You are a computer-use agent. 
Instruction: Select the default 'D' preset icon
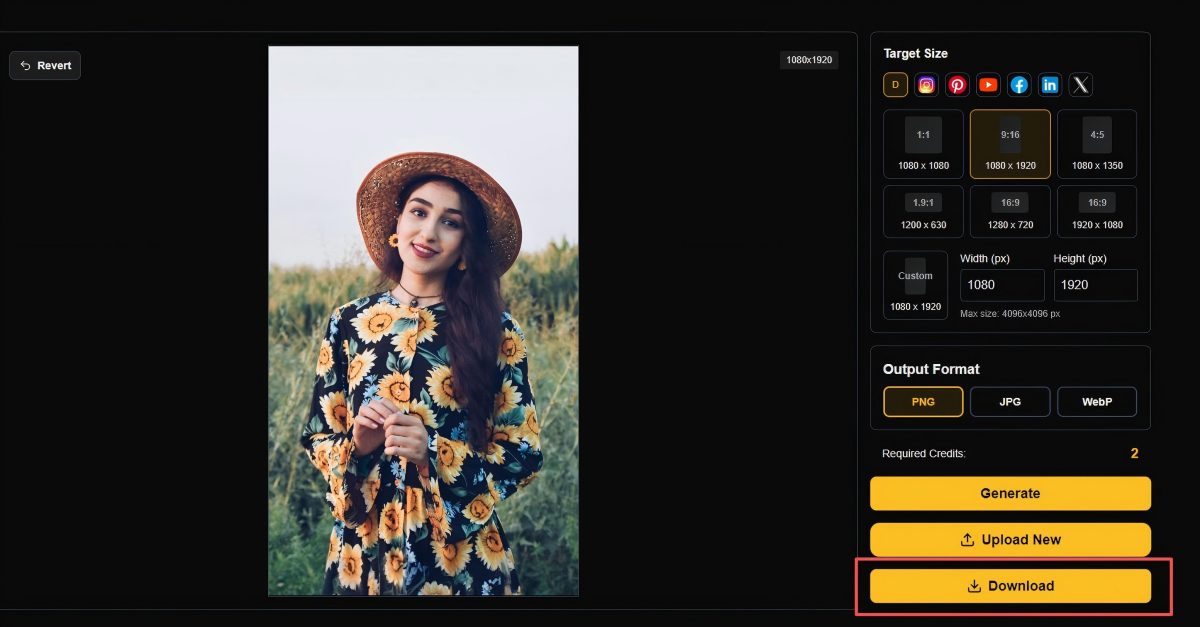[x=895, y=85]
